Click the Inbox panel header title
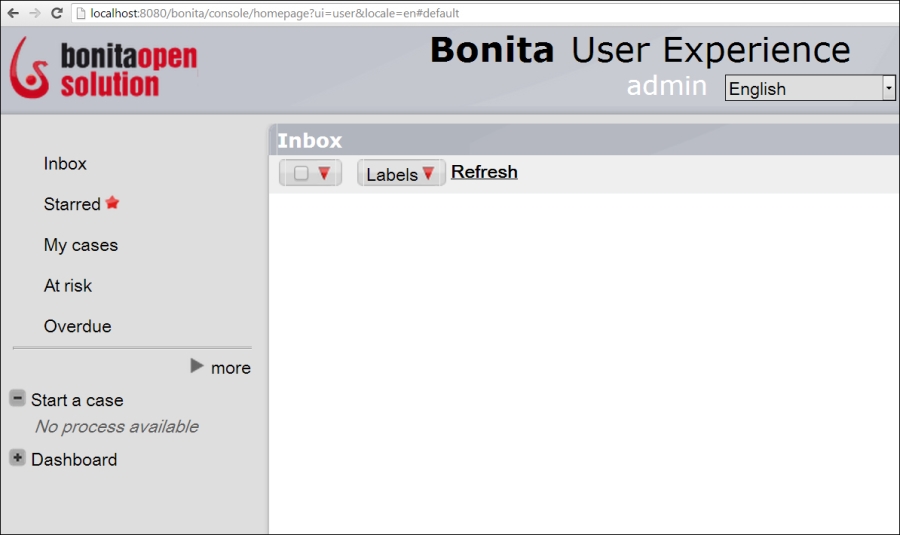The image size is (900, 535). 309,141
